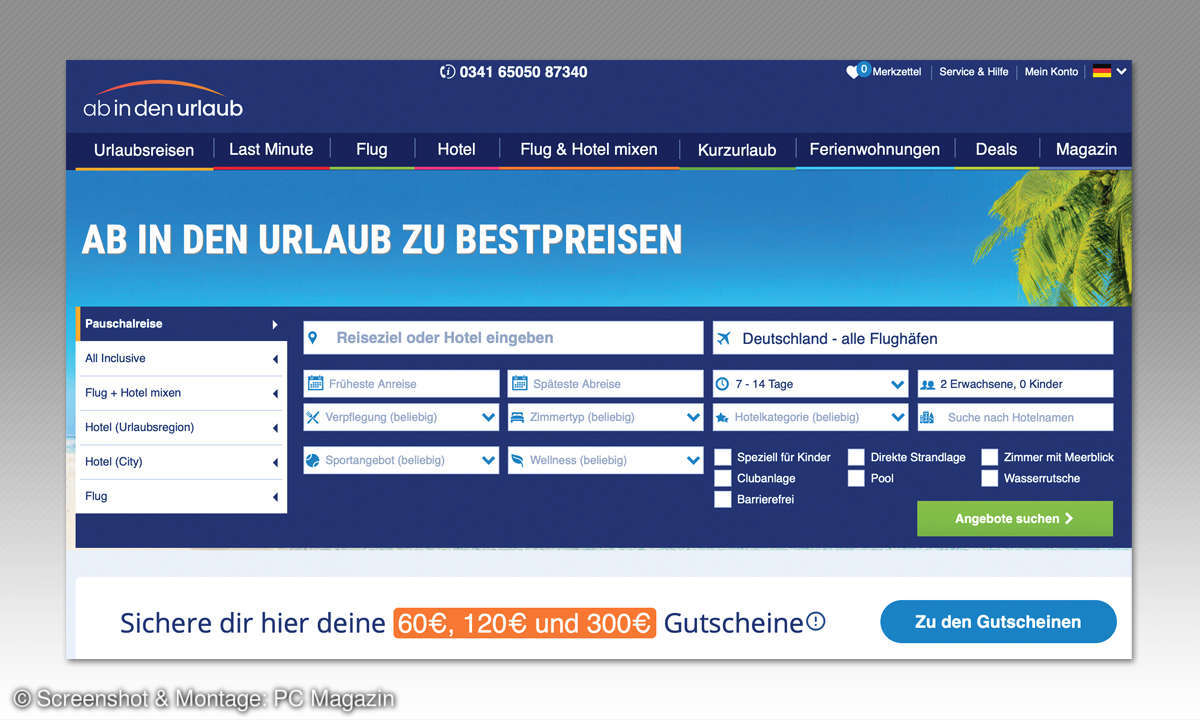Go to the Flug nav tab
This screenshot has height=720, width=1200.
click(x=371, y=150)
